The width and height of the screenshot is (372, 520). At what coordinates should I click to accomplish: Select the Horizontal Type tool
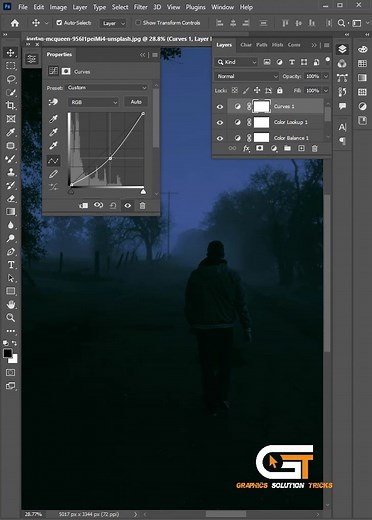tap(11, 265)
